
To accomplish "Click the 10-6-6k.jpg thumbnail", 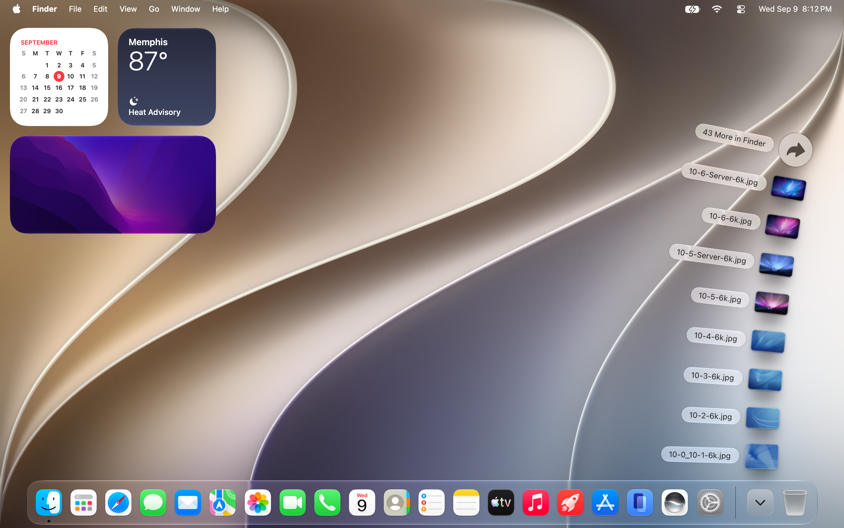I will coord(782,226).
